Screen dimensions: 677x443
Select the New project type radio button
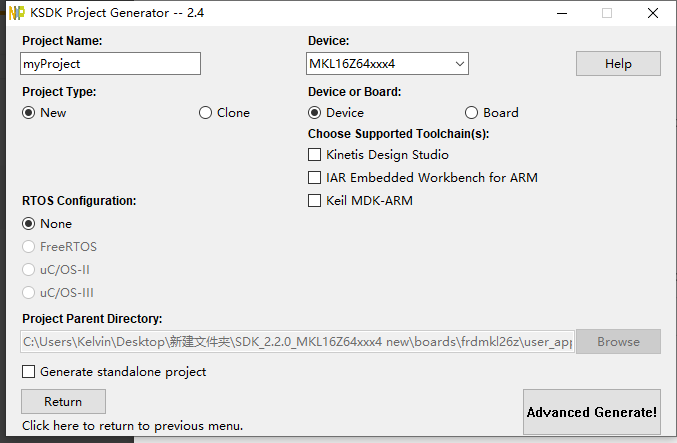coord(29,113)
